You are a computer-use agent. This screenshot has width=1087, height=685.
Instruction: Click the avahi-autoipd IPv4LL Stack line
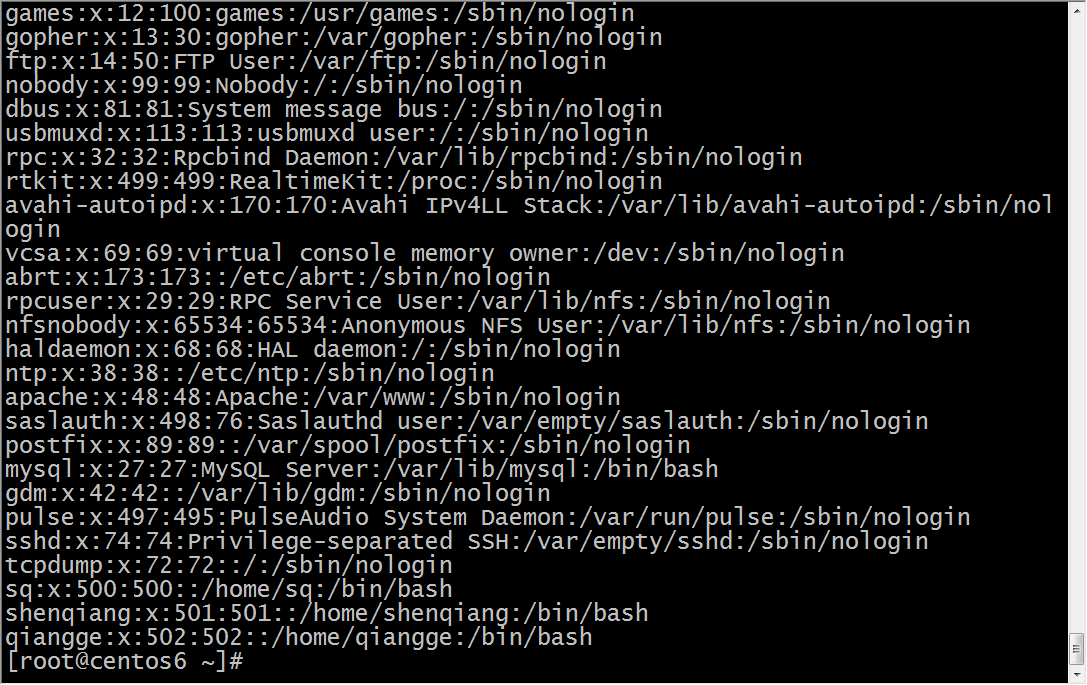(530, 217)
